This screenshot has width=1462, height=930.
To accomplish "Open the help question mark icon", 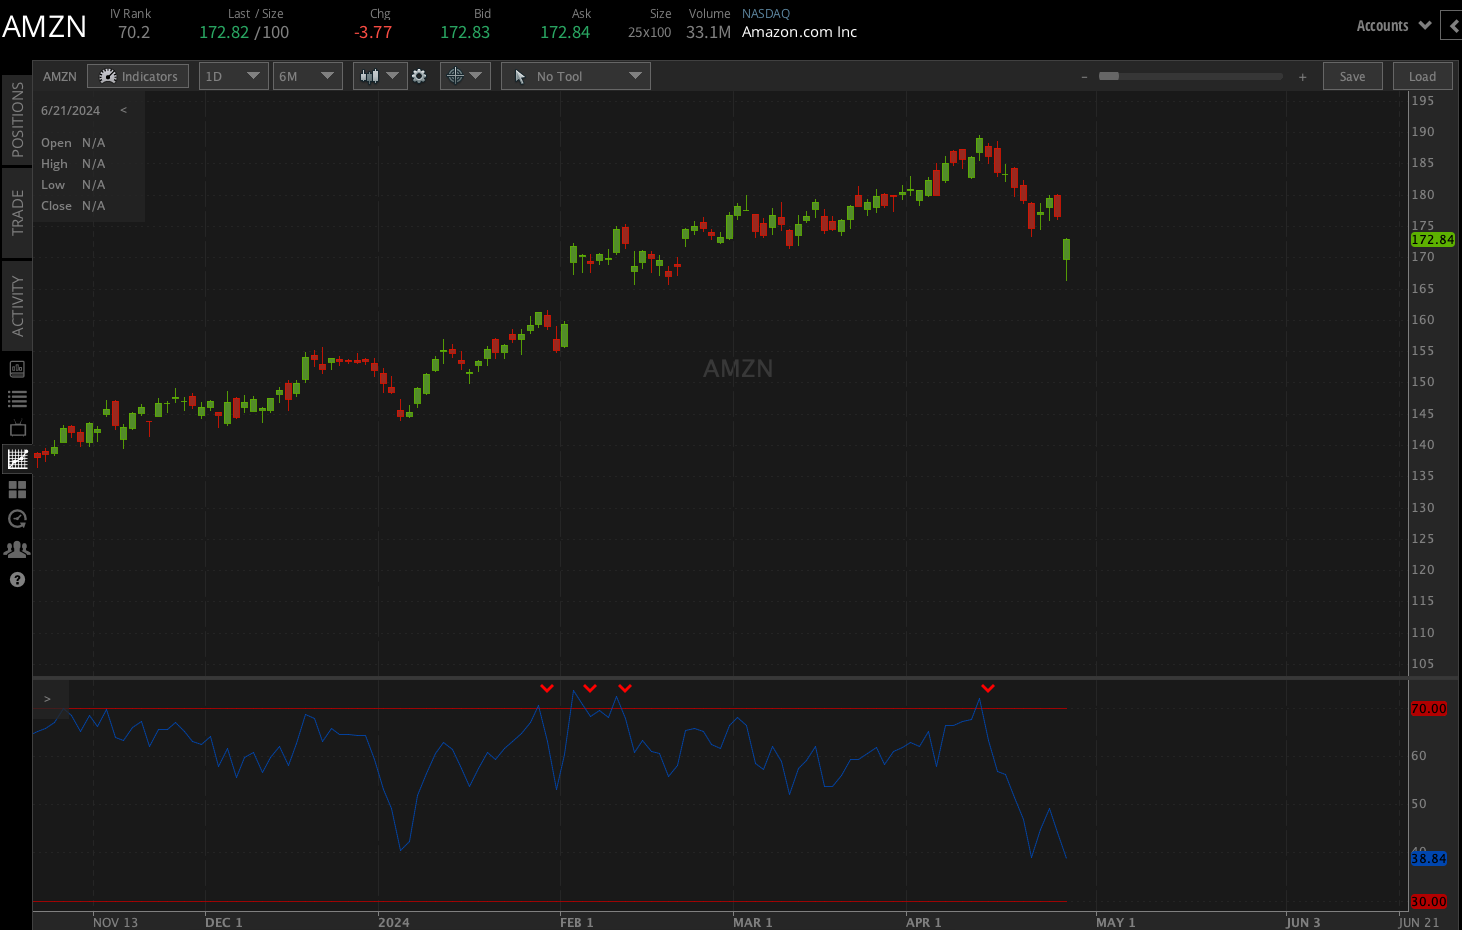I will point(17,580).
